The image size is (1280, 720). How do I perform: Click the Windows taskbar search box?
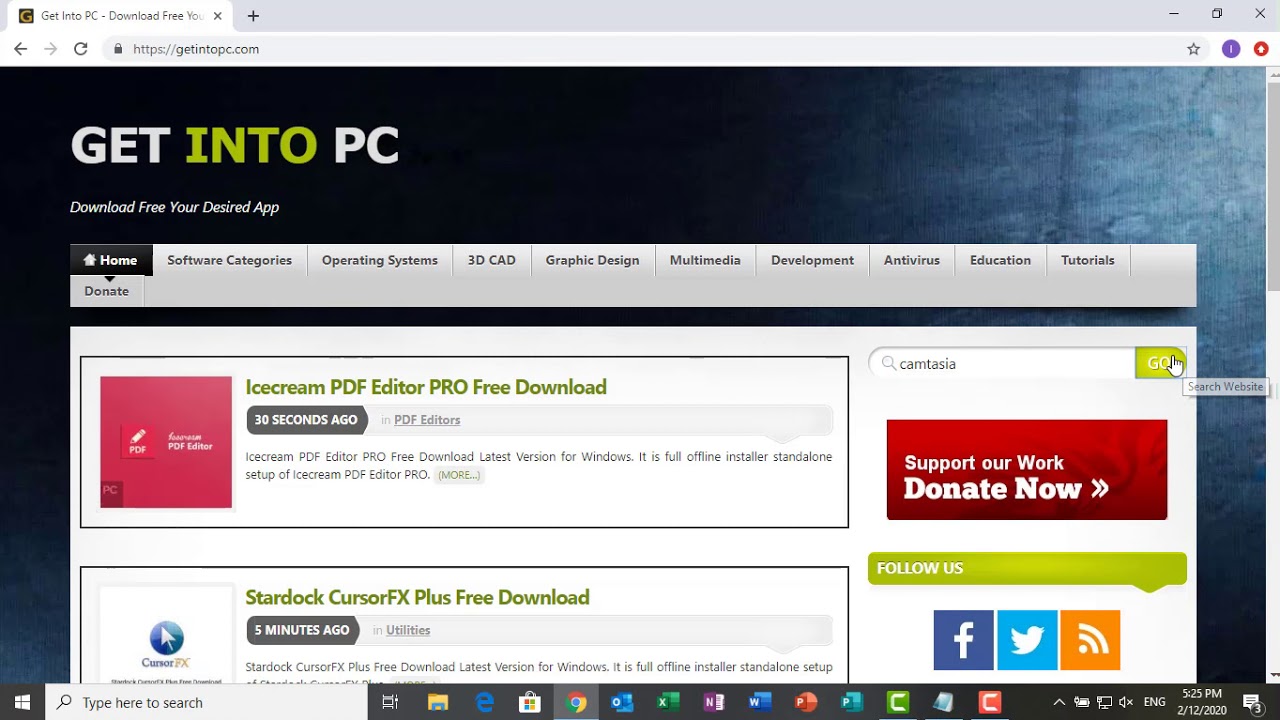[206, 702]
